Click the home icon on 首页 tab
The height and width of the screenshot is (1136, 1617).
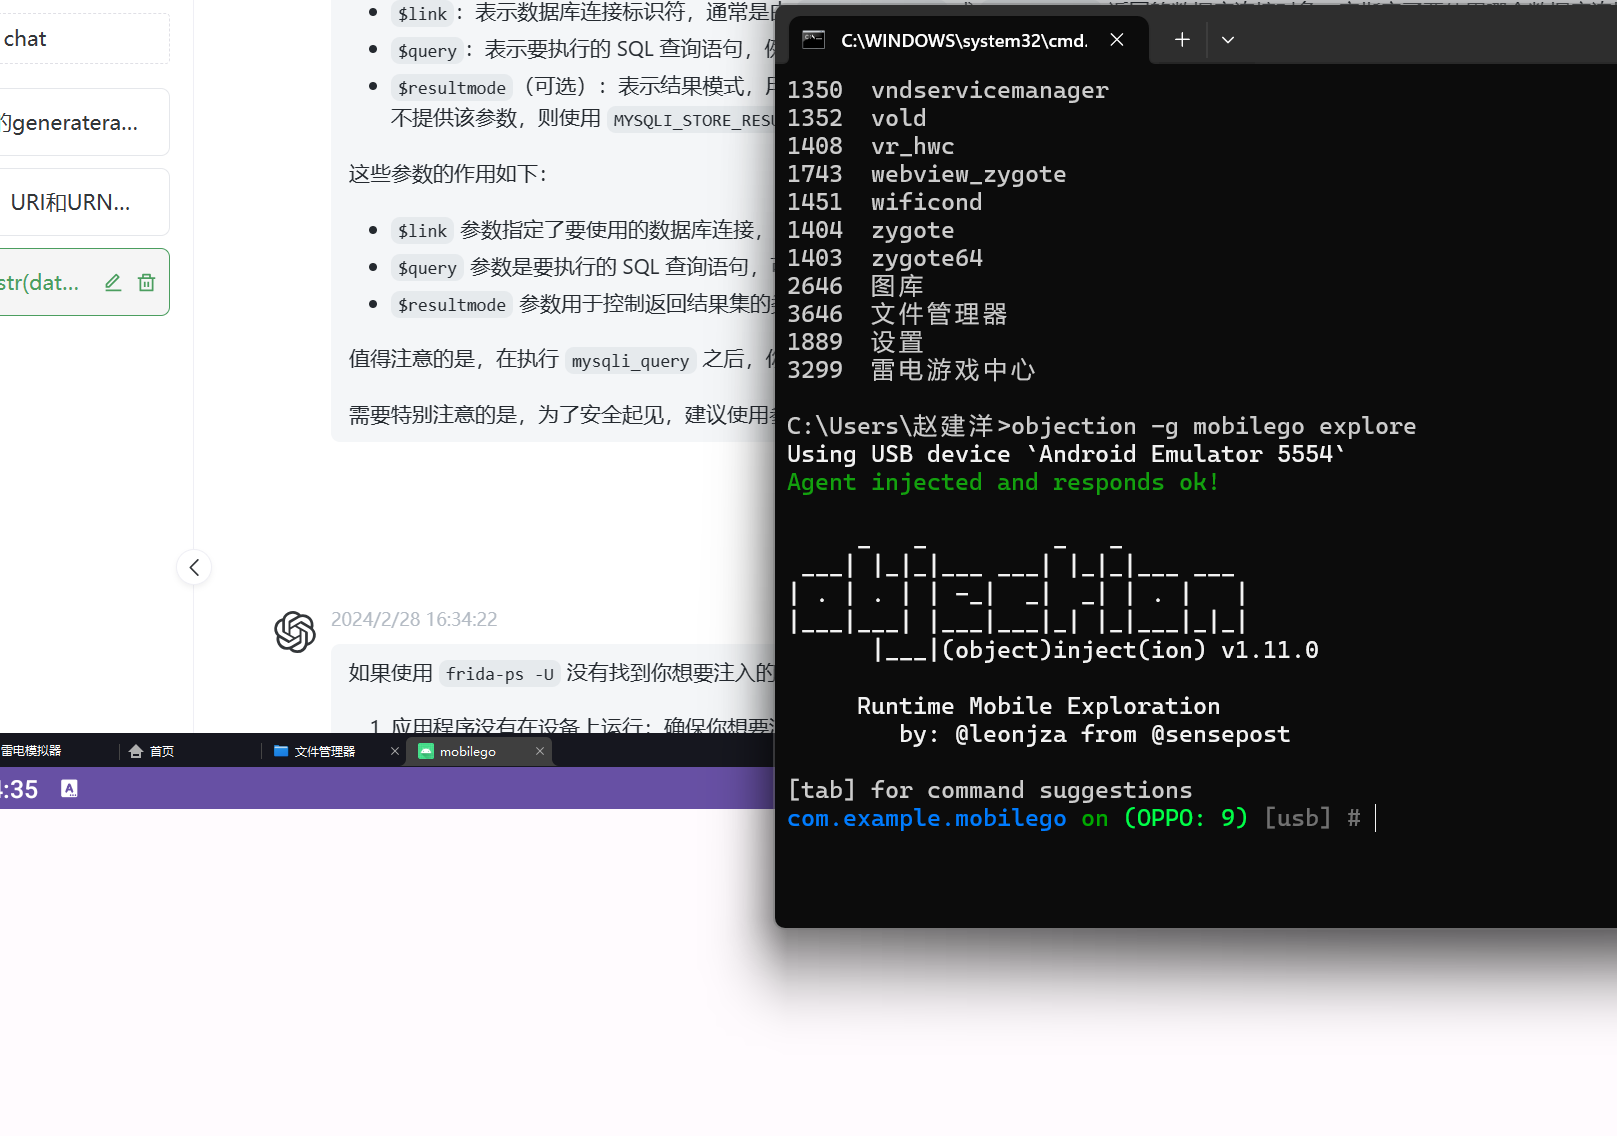136,751
